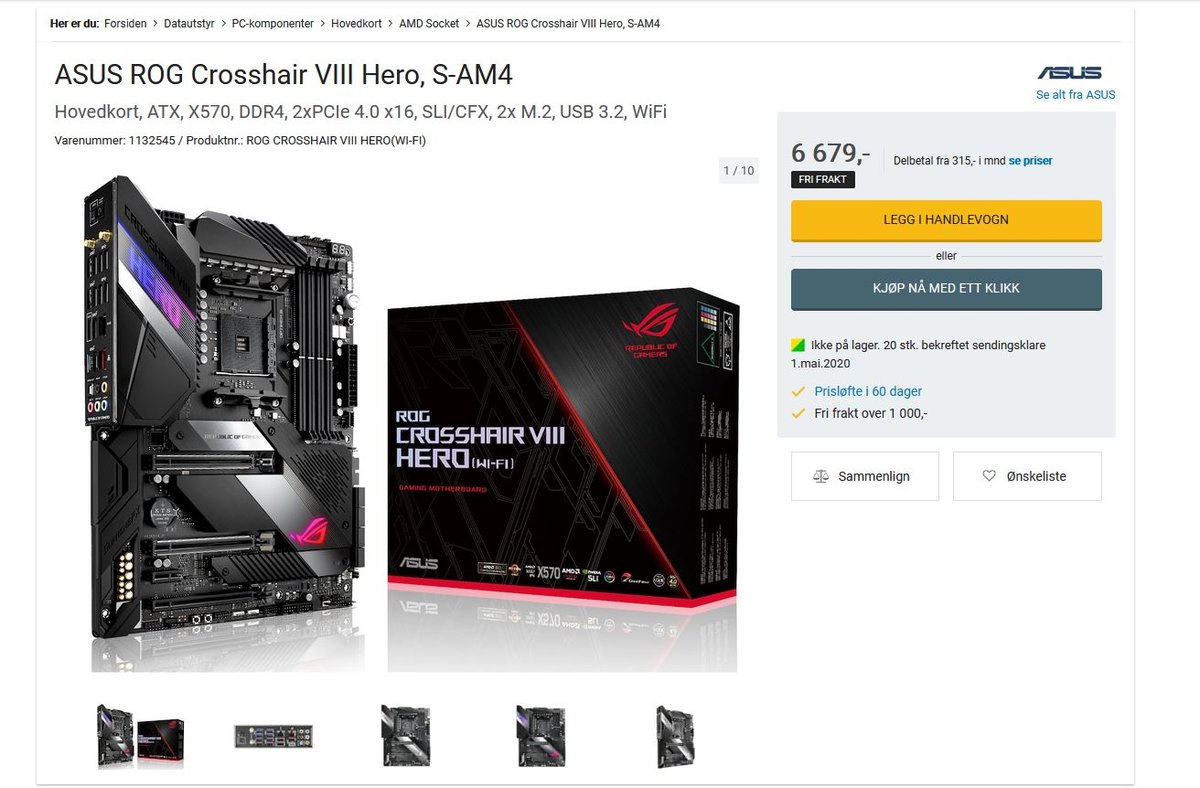
Task: Add item to Ønskeliste
Action: (1027, 476)
